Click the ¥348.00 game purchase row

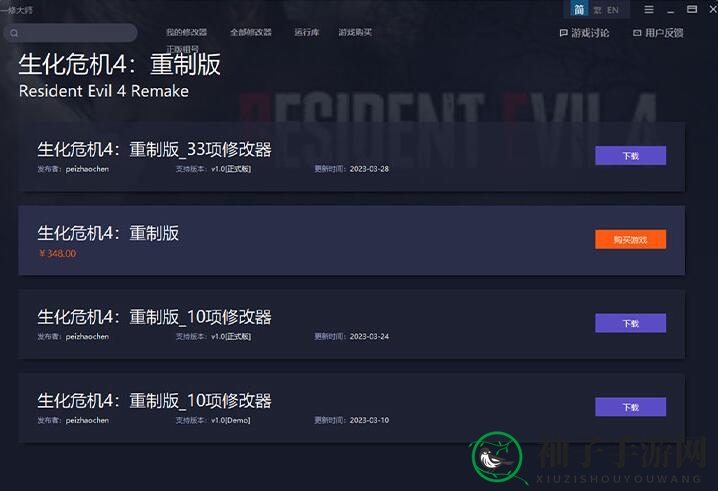point(352,240)
